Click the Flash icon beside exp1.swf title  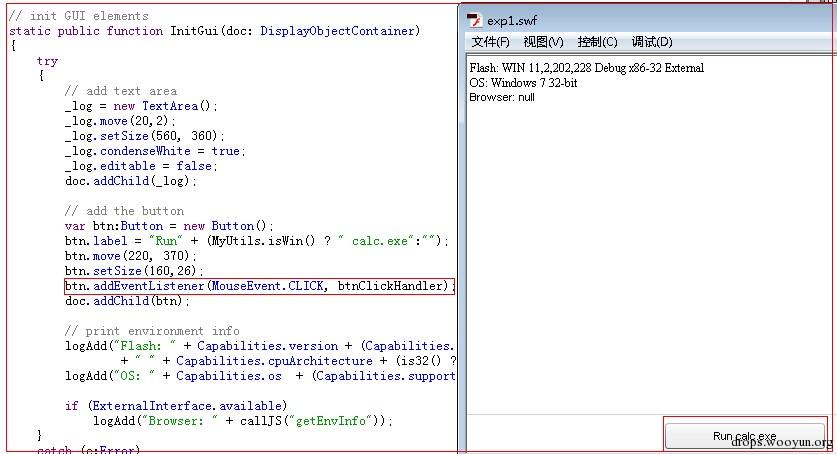pos(474,20)
